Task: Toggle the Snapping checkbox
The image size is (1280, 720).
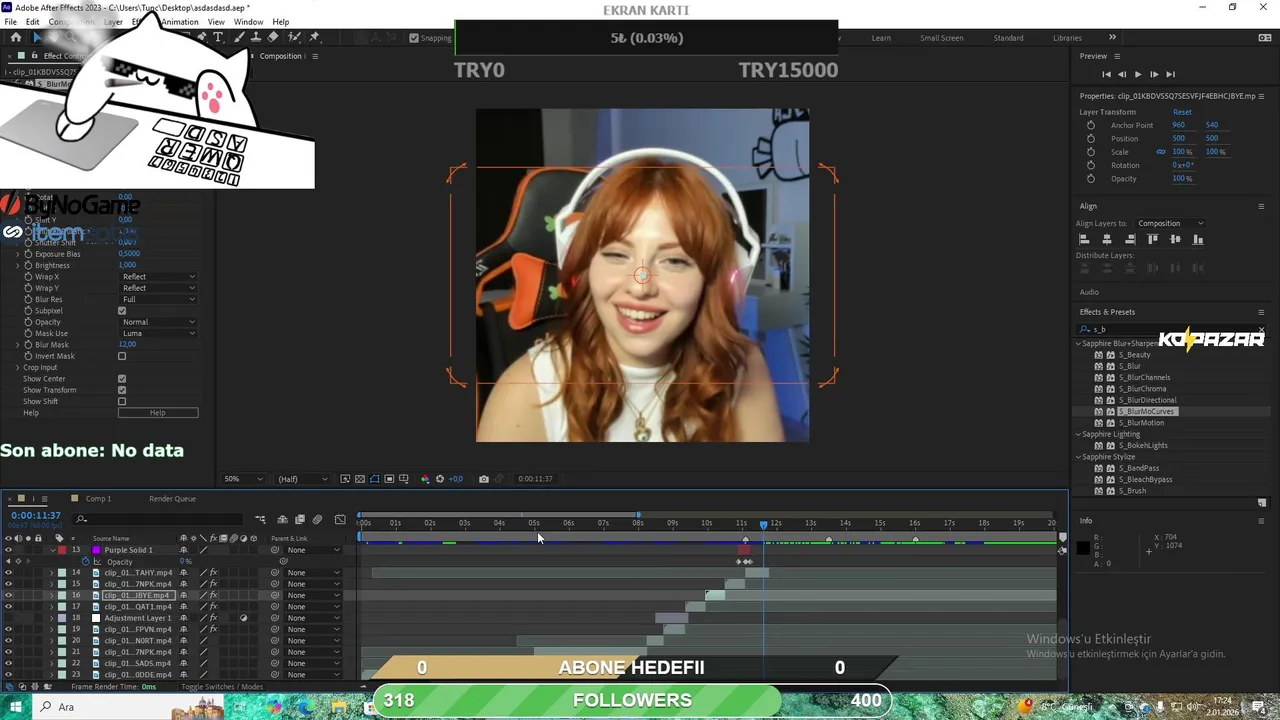Action: click(414, 38)
